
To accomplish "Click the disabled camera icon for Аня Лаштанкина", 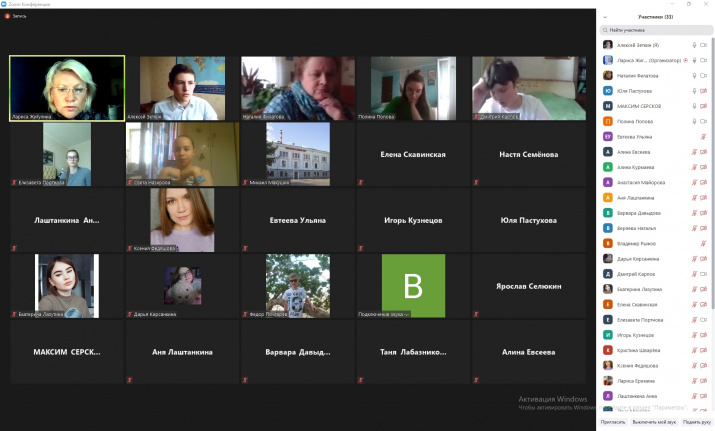I will pyautogui.click(x=704, y=198).
